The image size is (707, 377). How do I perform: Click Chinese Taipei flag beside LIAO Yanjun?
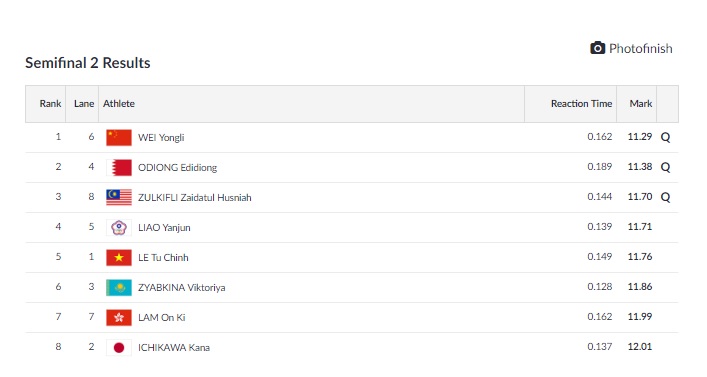pyautogui.click(x=119, y=227)
